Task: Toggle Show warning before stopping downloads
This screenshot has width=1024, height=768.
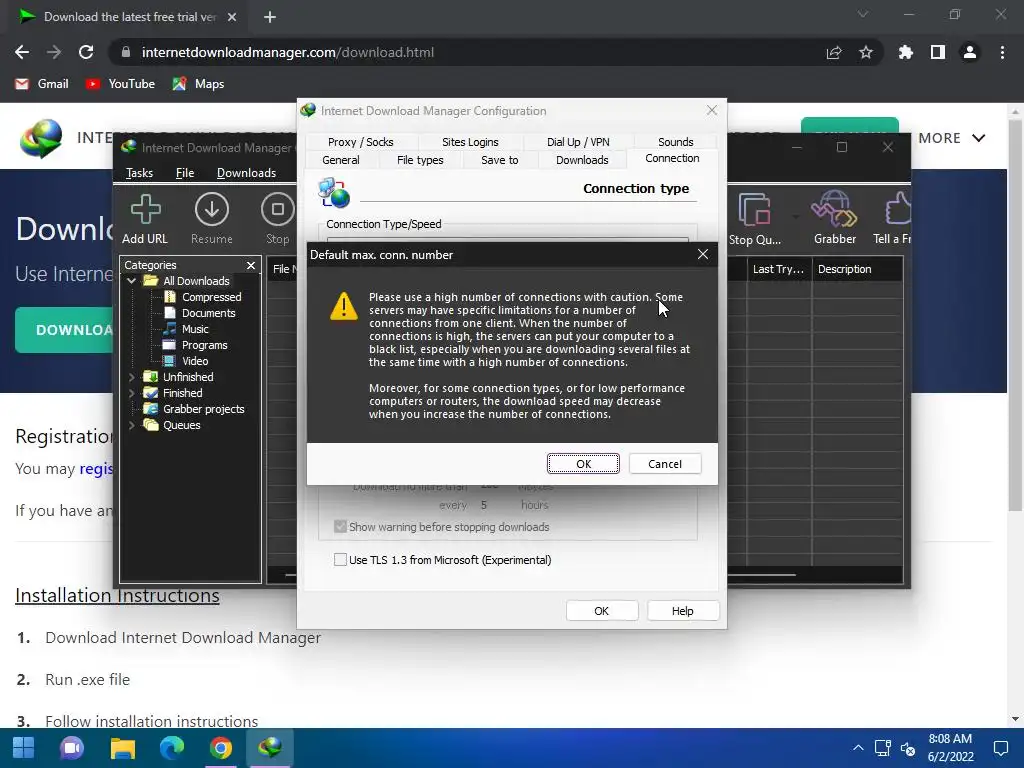Action: [x=340, y=526]
